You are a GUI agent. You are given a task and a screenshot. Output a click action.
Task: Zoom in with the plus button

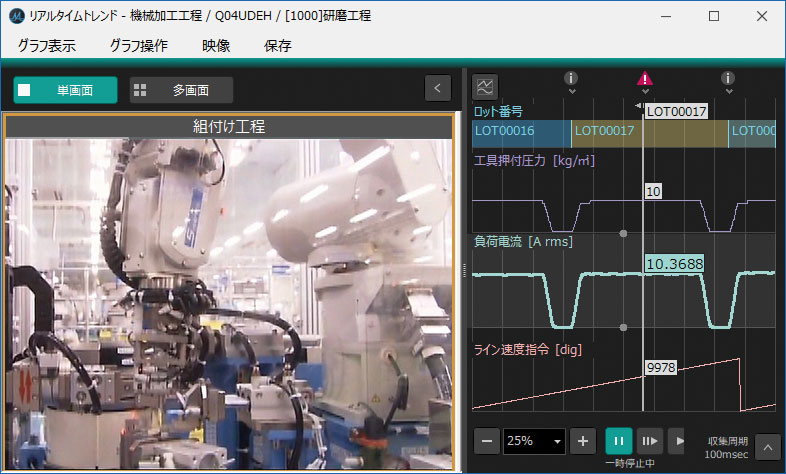point(585,441)
